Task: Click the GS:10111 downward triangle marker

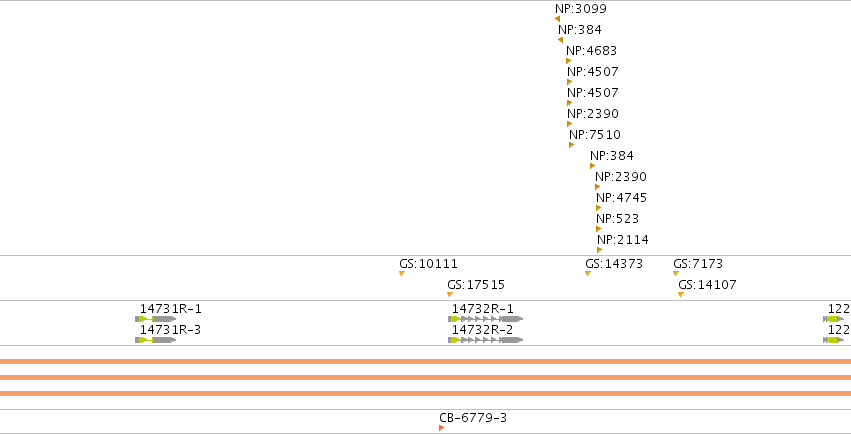Action: [x=402, y=273]
